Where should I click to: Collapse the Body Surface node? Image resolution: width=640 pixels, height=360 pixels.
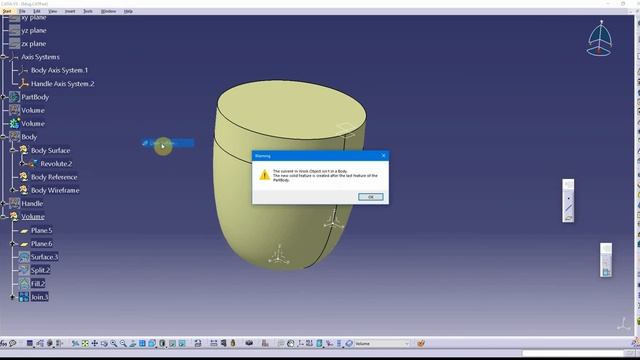(x=13, y=150)
